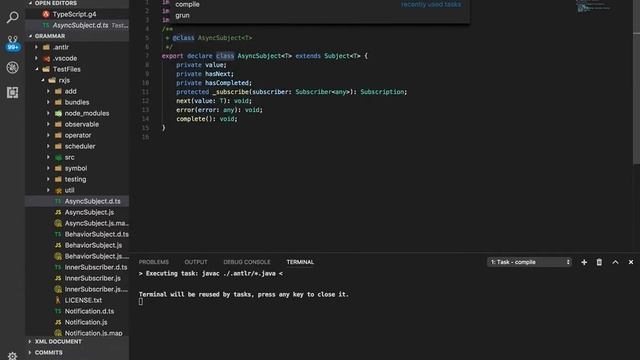Open InnerSubscriber.js file
The height and width of the screenshot is (360, 640).
pyautogui.click(x=92, y=278)
